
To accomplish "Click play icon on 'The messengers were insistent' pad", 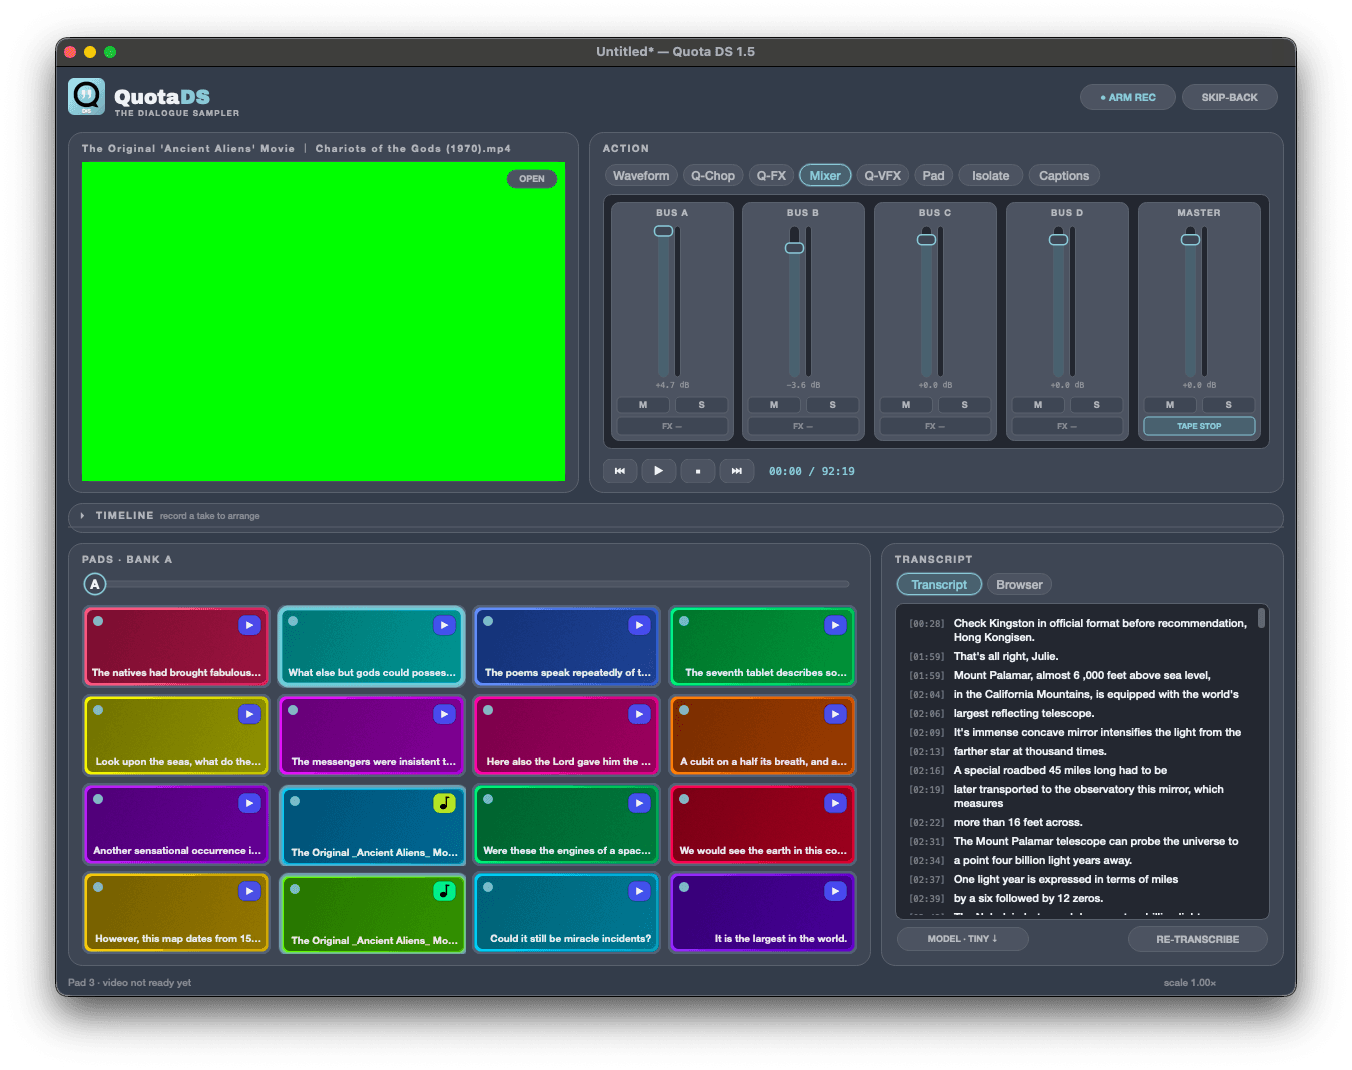I will (444, 714).
